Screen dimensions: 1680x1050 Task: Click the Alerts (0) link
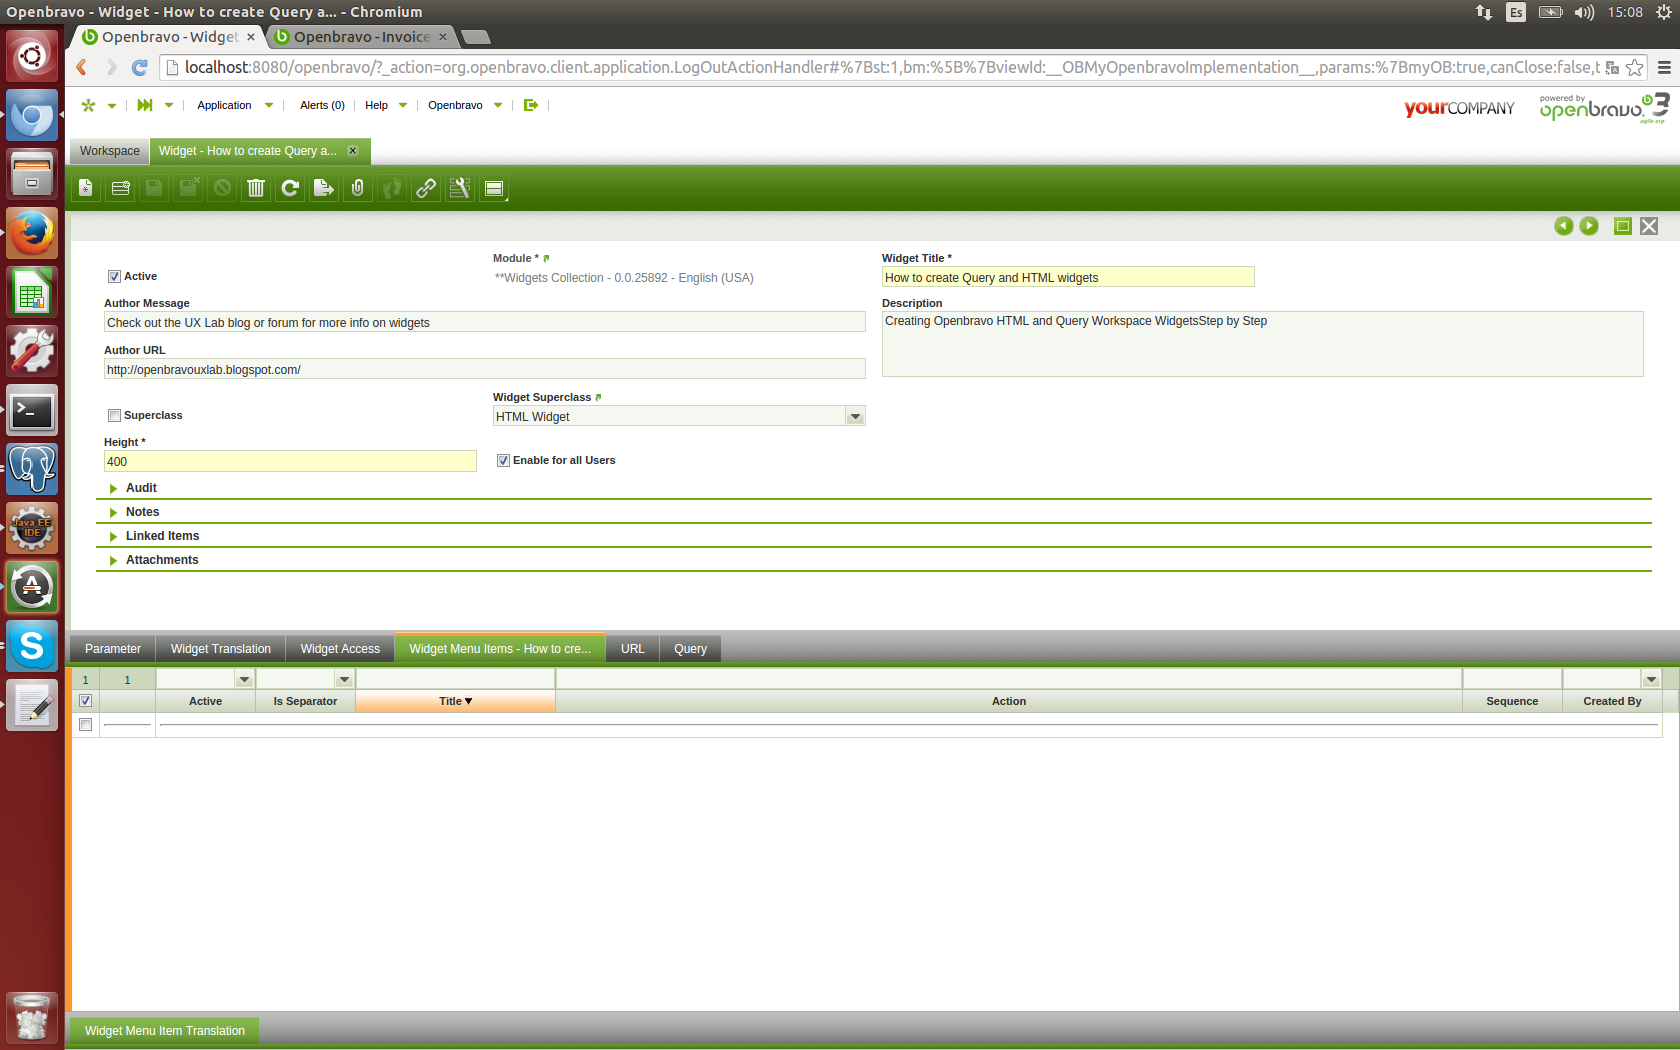(x=322, y=105)
